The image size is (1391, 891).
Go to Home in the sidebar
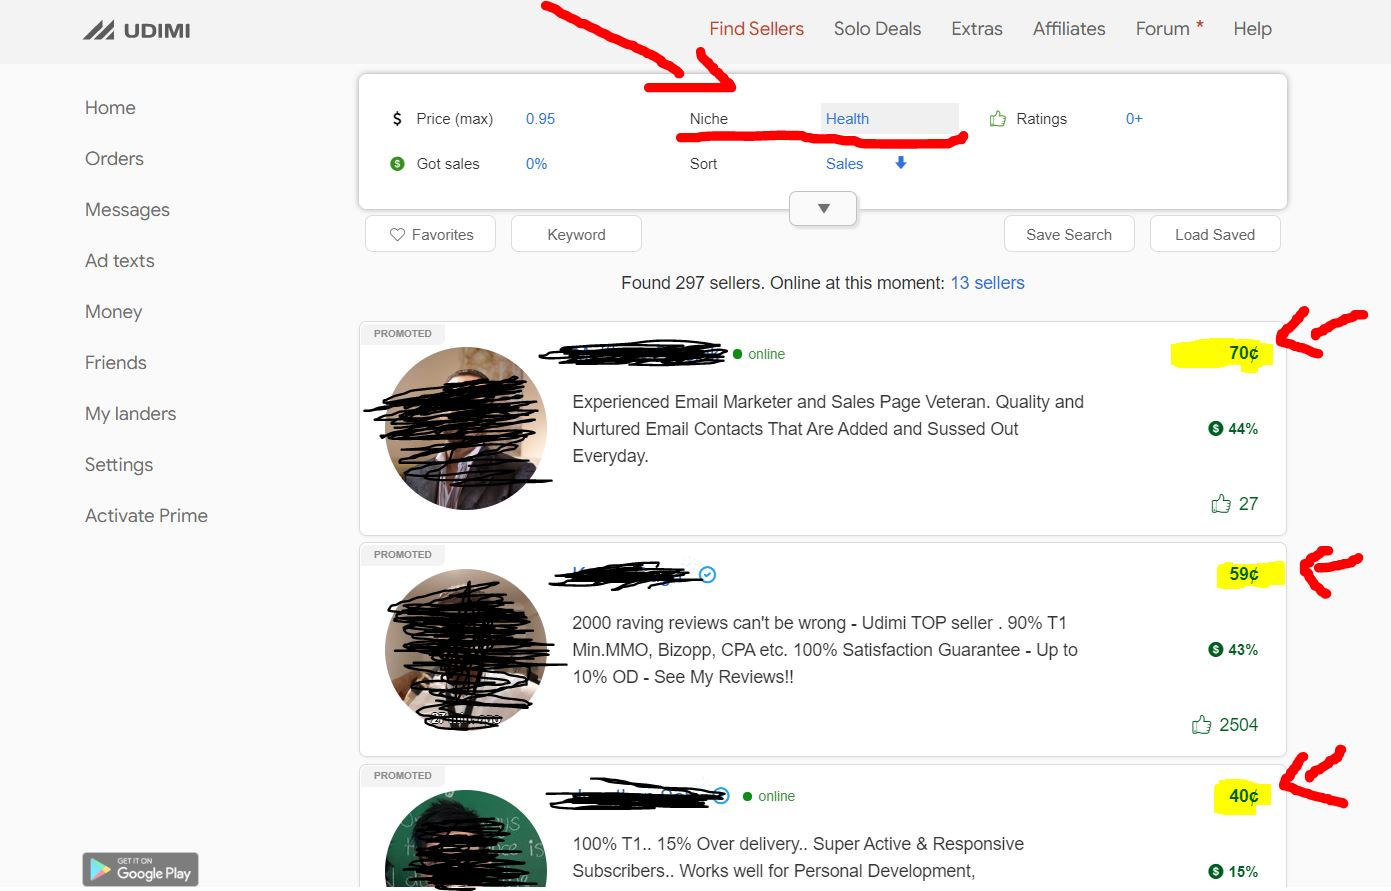[x=110, y=108]
